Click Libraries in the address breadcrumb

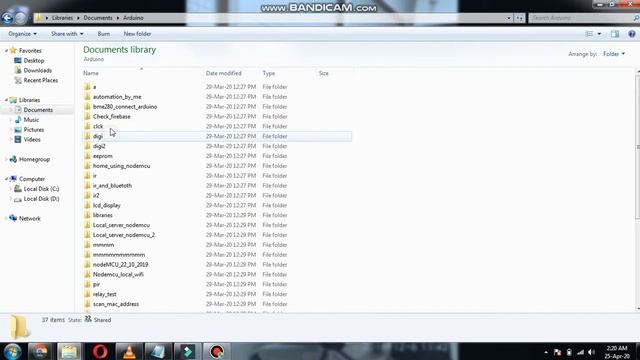click(x=62, y=18)
